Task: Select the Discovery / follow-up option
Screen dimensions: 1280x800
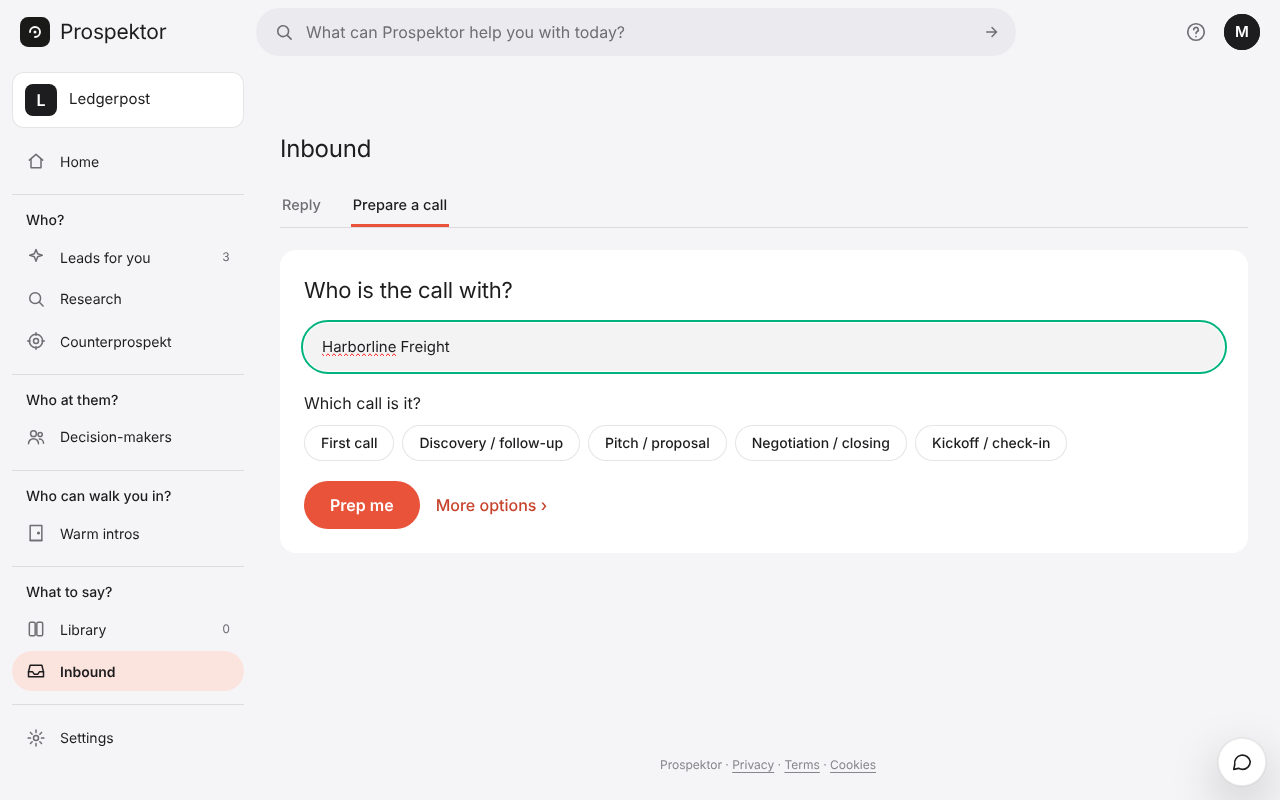Action: click(491, 443)
